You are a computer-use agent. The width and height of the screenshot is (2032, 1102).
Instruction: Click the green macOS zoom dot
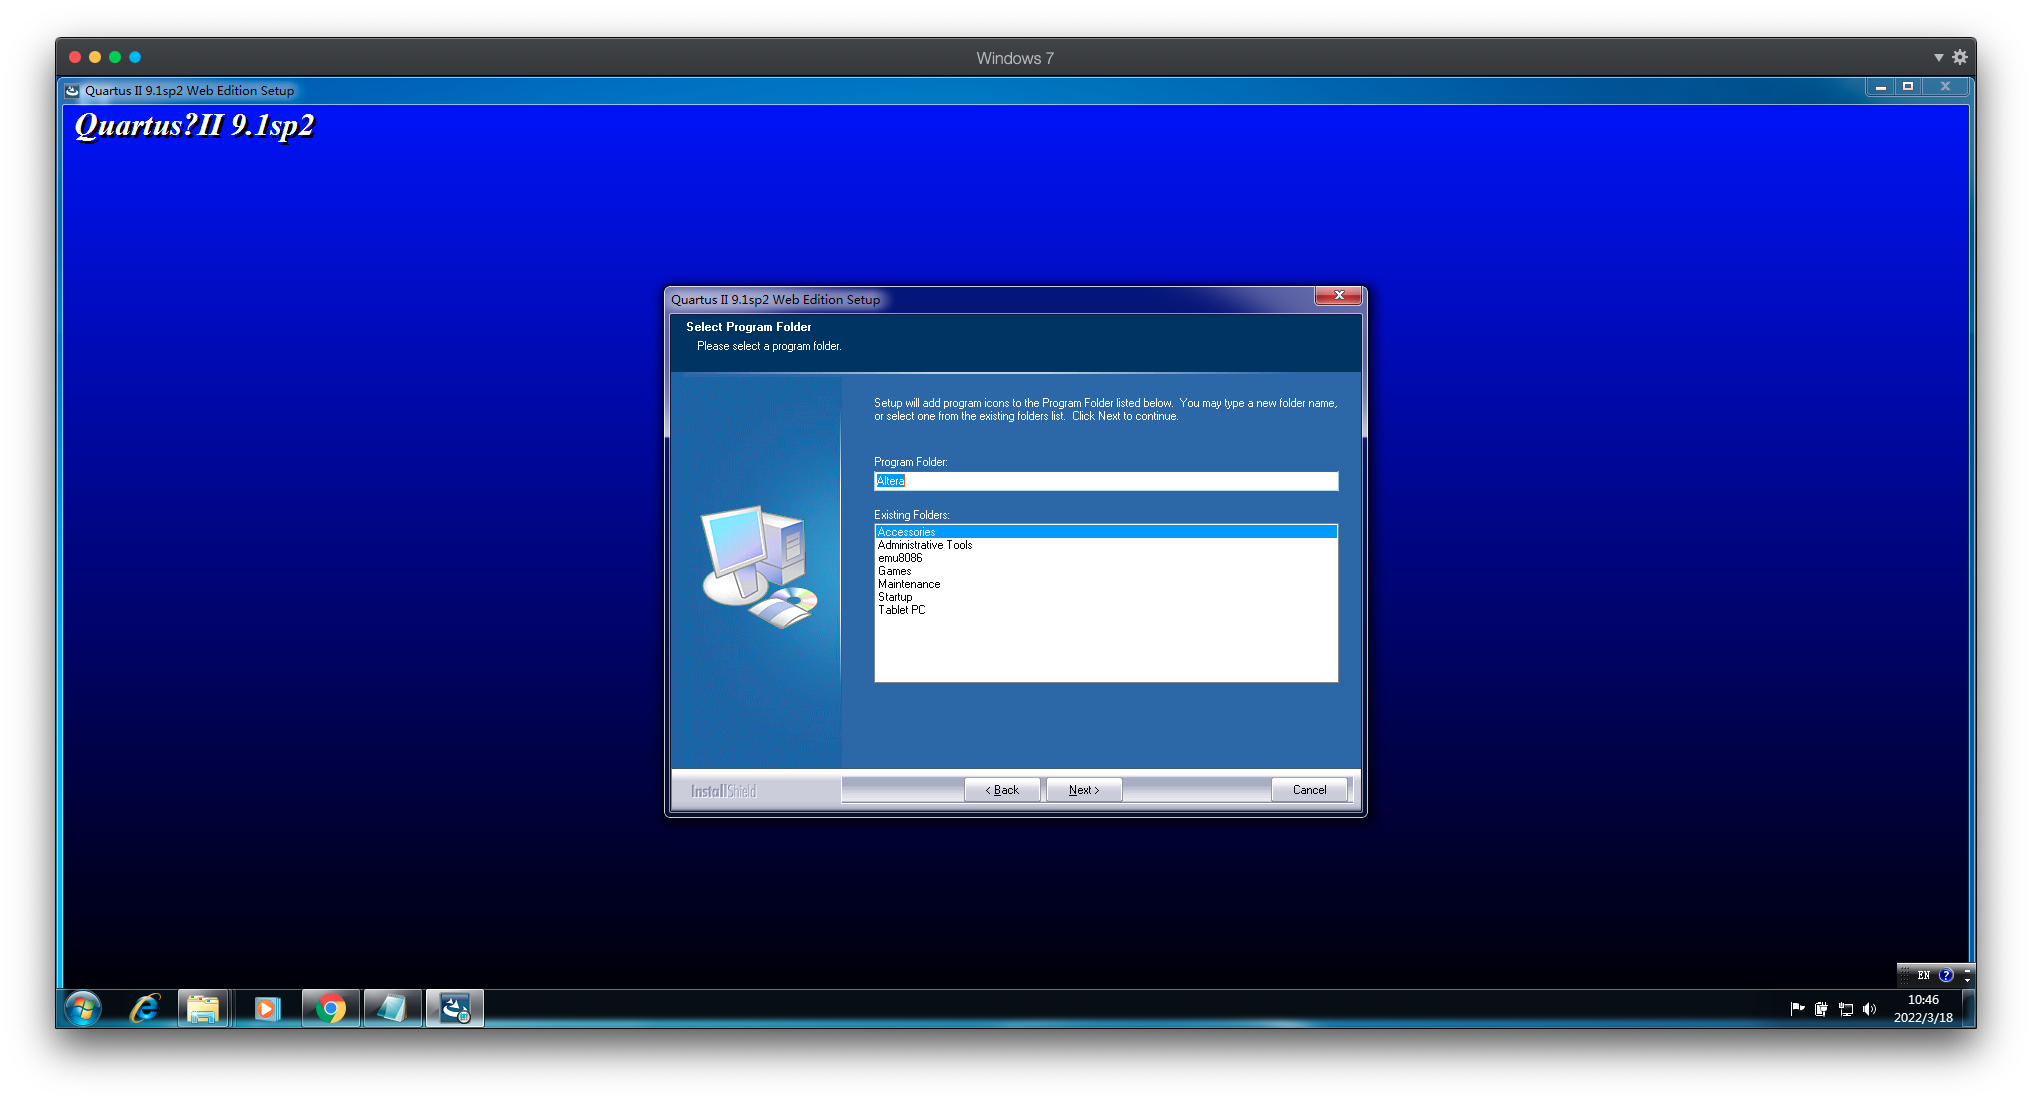pyautogui.click(x=115, y=58)
